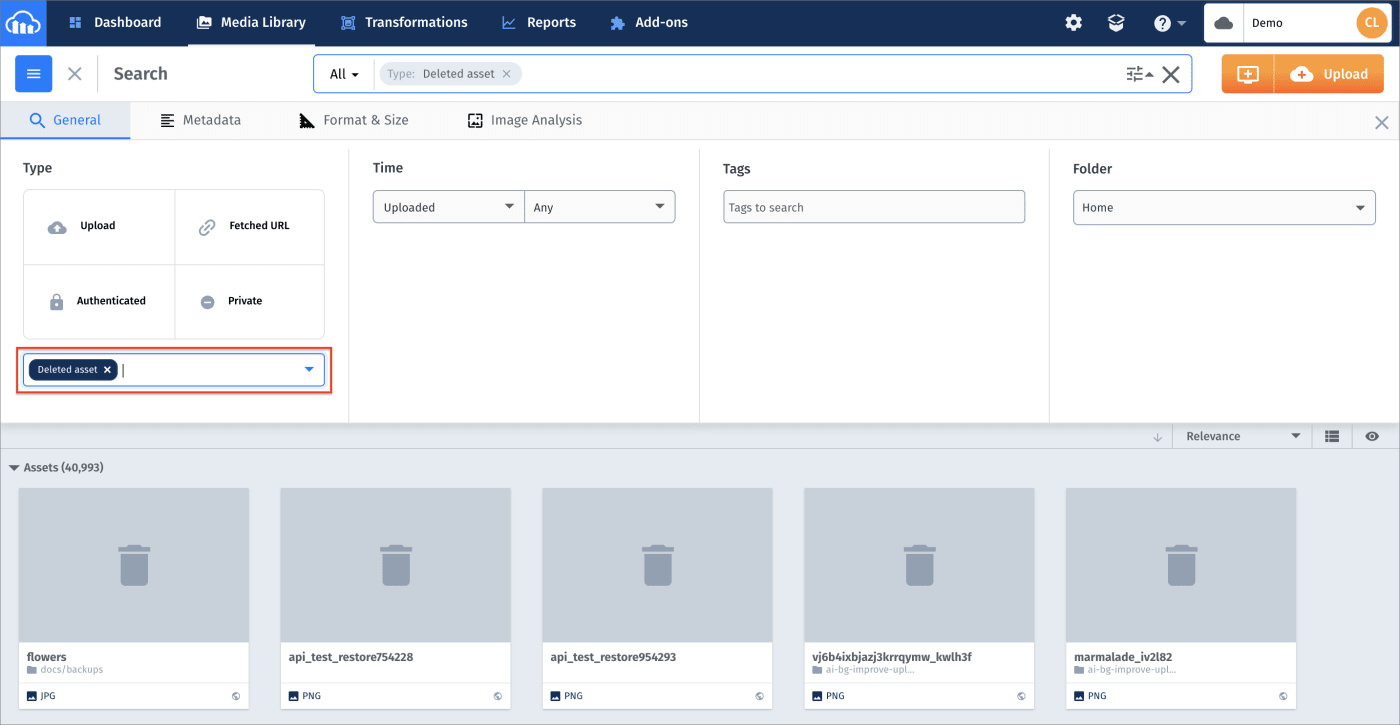Expand the additional type dropdown arrow
This screenshot has width=1400, height=725.
309,370
